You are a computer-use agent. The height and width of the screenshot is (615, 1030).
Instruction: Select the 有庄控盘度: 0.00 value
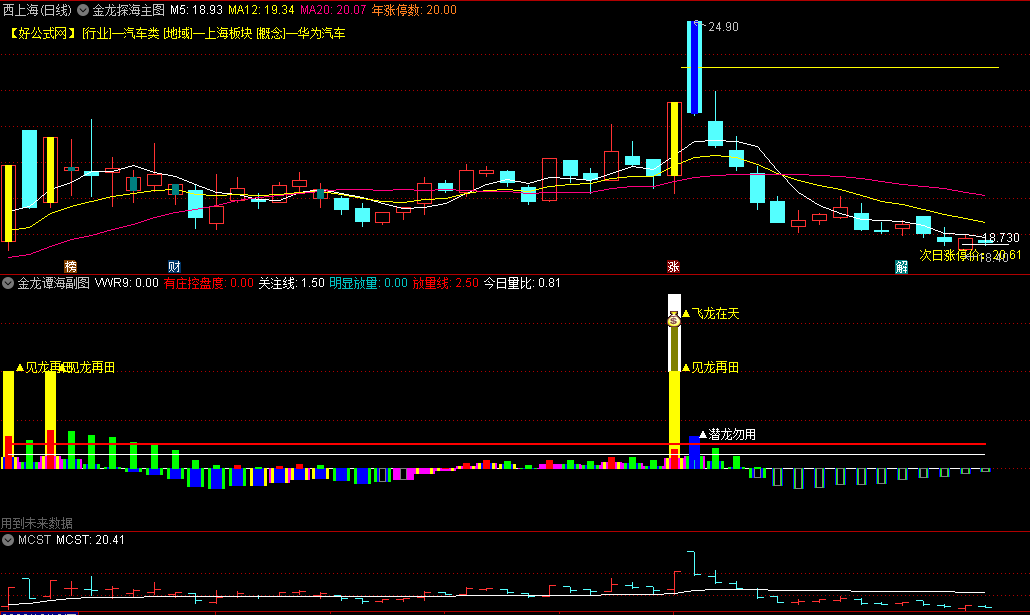tap(208, 283)
